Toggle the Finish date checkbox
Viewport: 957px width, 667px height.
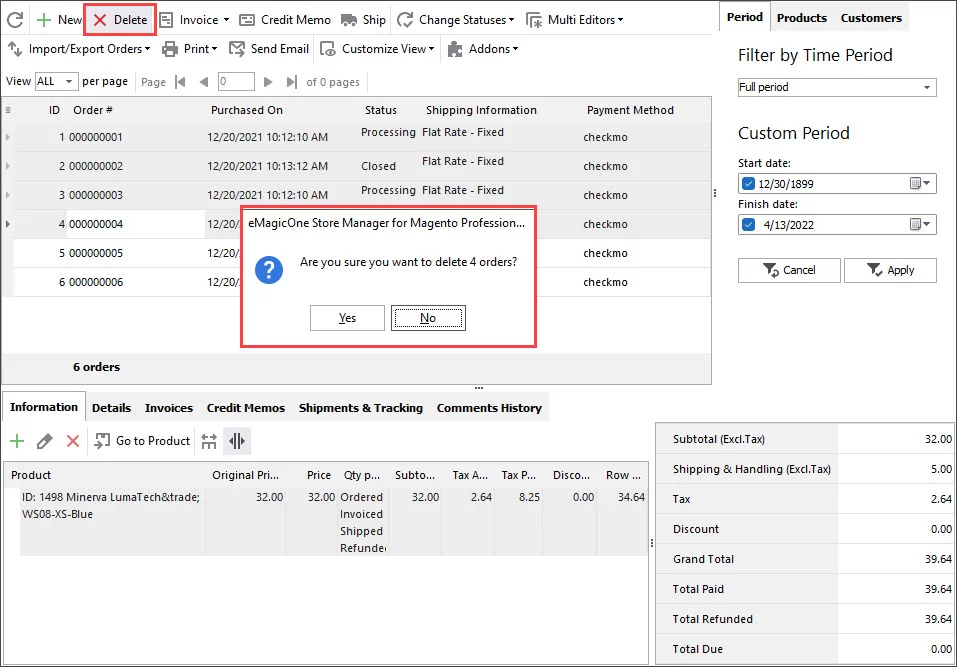pyautogui.click(x=748, y=225)
